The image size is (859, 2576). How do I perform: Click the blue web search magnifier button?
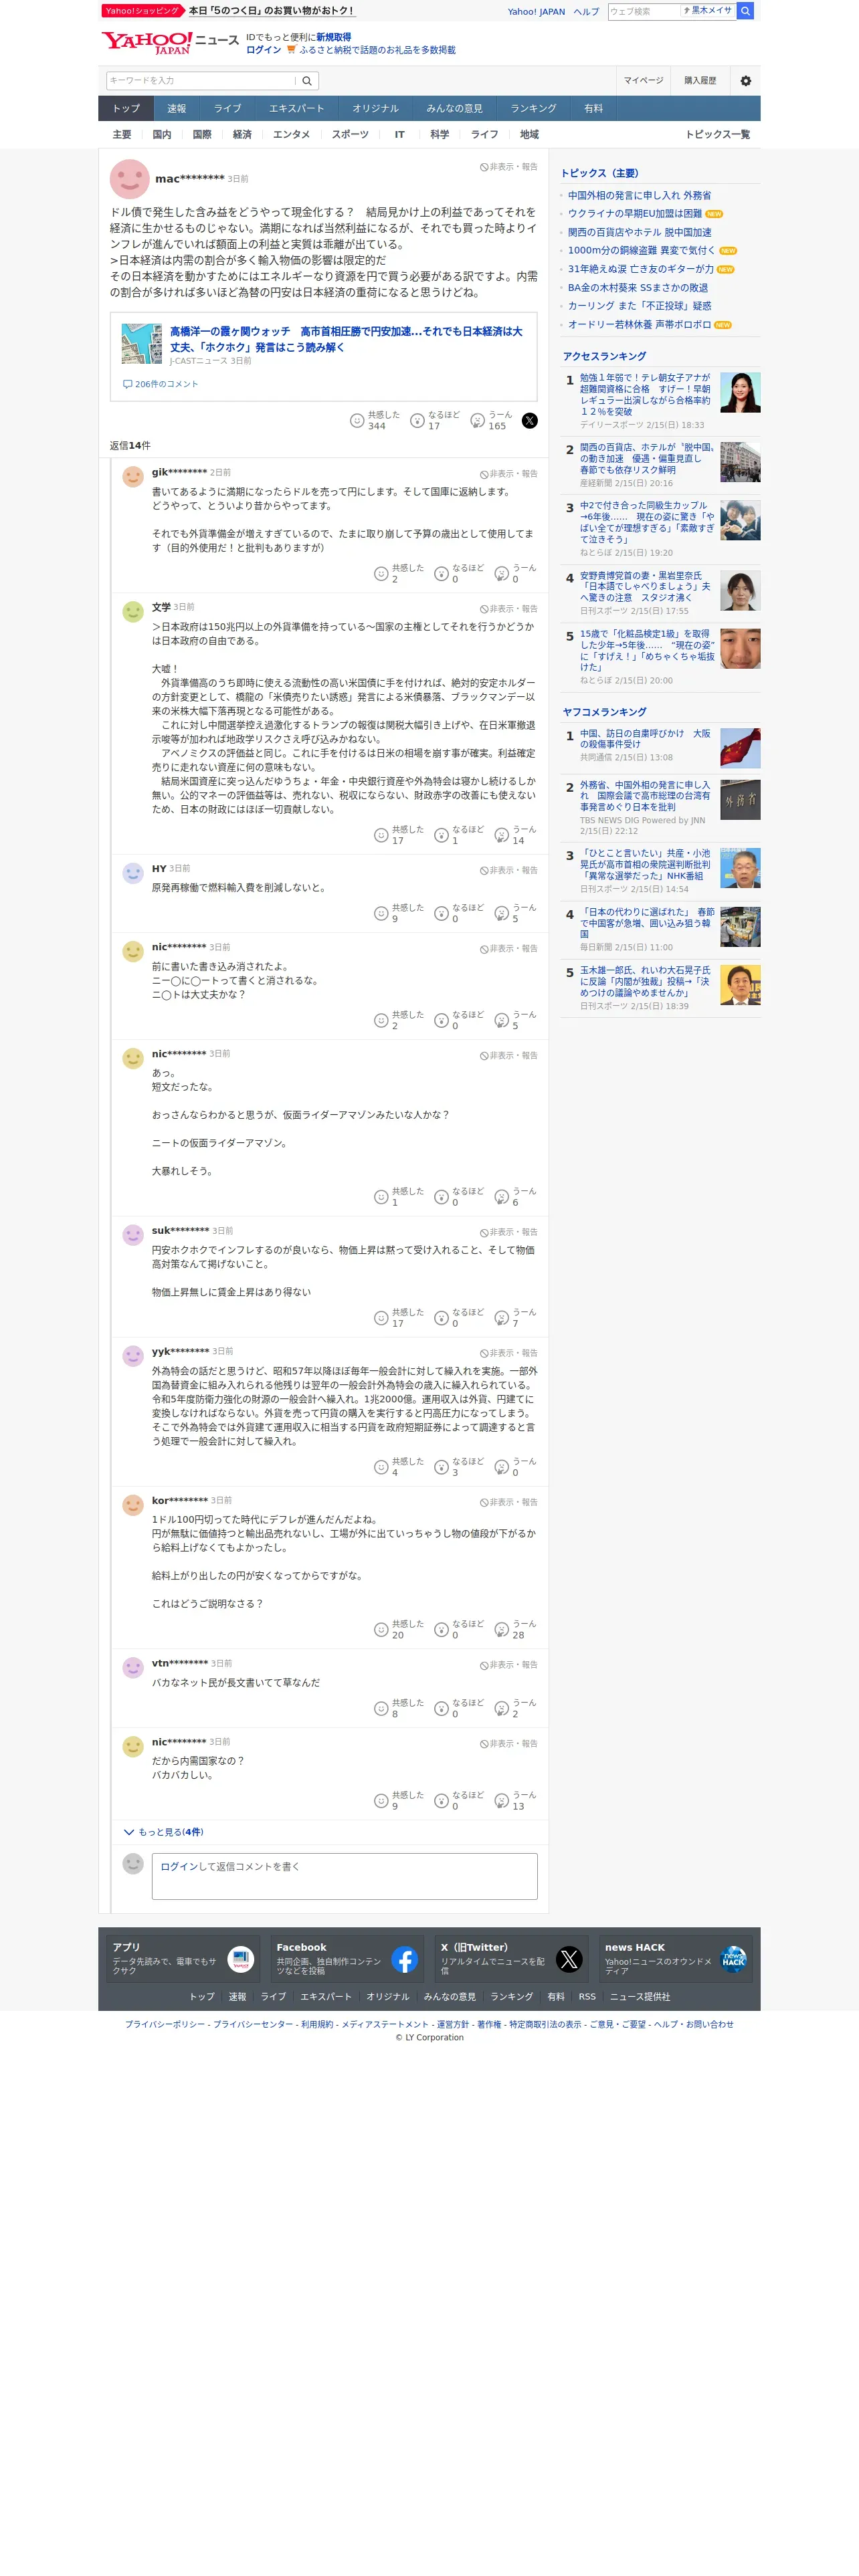point(745,11)
